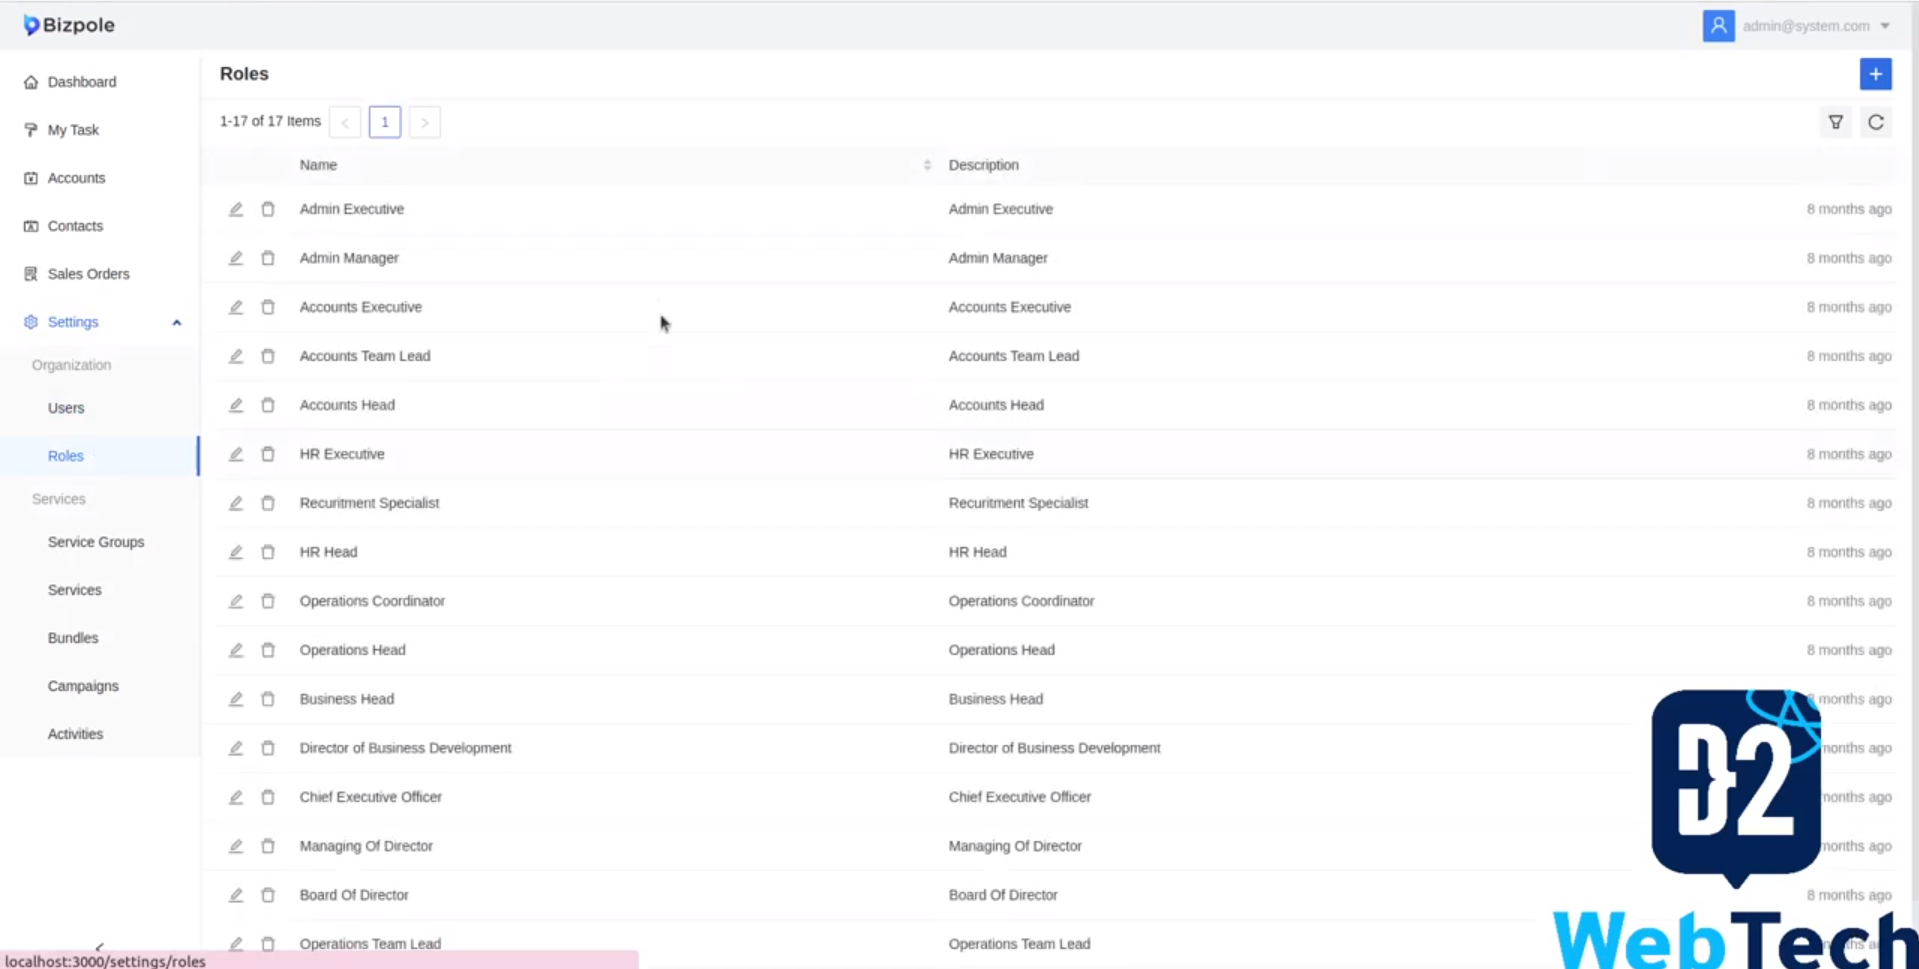Click the refresh icon above the table
Viewport: 1919px width, 969px height.
point(1875,122)
